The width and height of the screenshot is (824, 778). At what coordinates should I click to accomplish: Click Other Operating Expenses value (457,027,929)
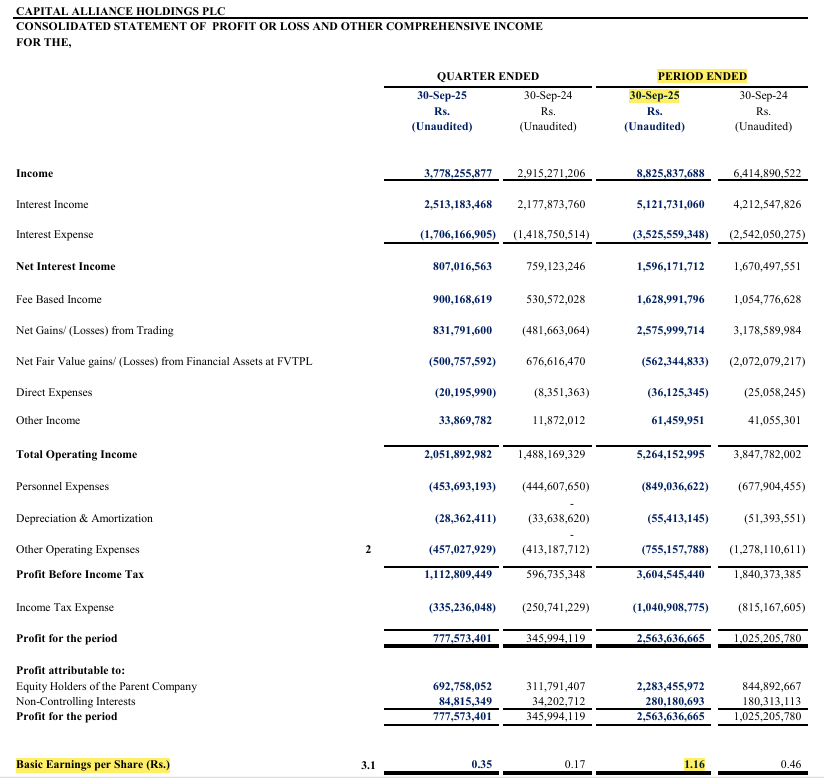[x=462, y=550]
